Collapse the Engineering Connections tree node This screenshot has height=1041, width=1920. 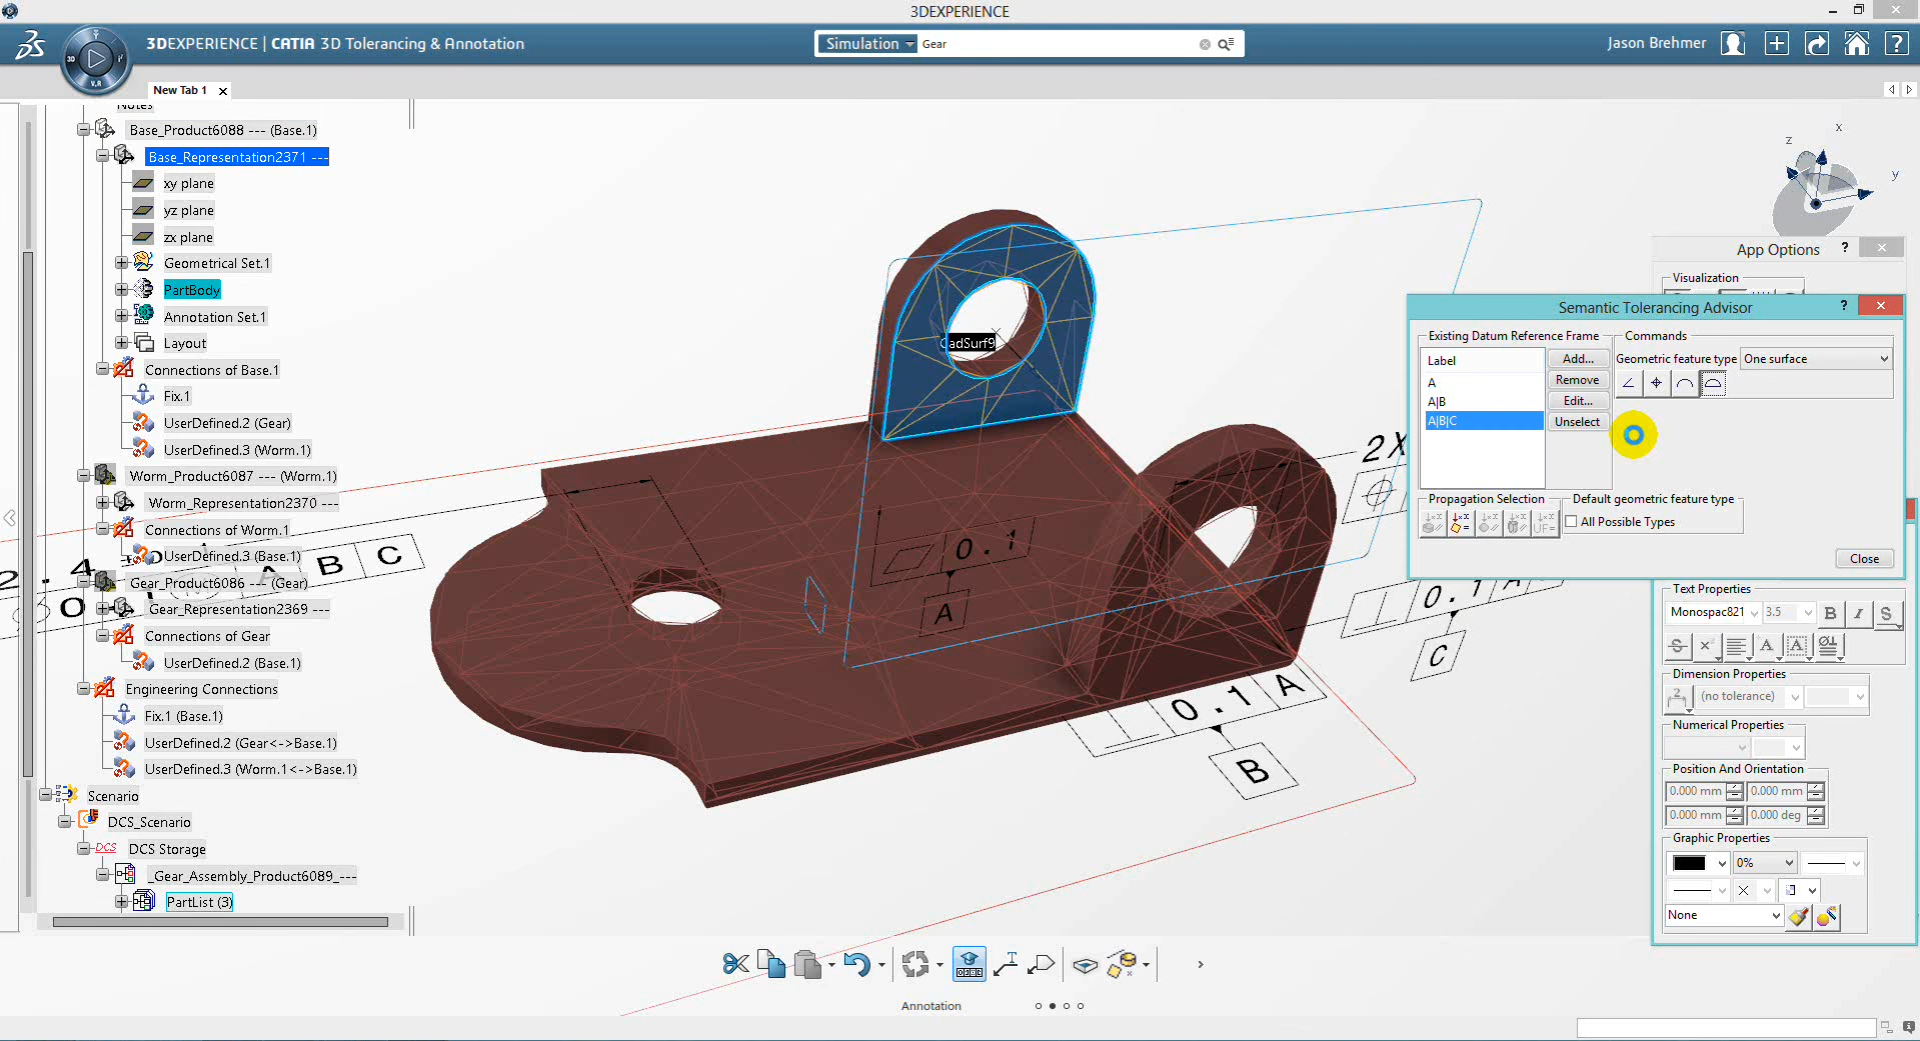click(x=84, y=689)
